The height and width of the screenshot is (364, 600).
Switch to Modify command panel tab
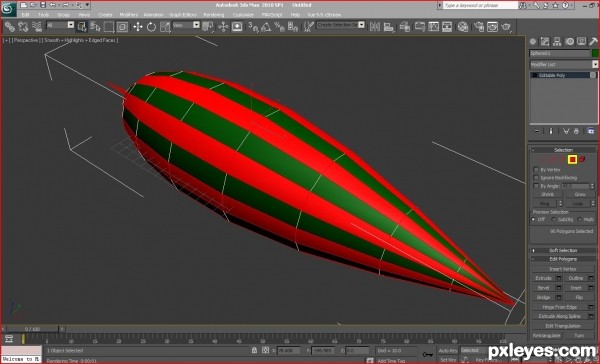(545, 41)
